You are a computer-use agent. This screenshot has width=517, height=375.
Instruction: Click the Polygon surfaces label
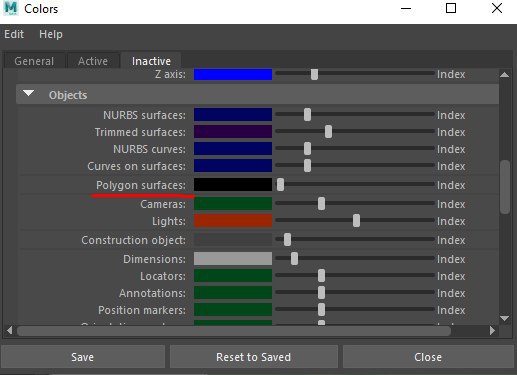[141, 185]
